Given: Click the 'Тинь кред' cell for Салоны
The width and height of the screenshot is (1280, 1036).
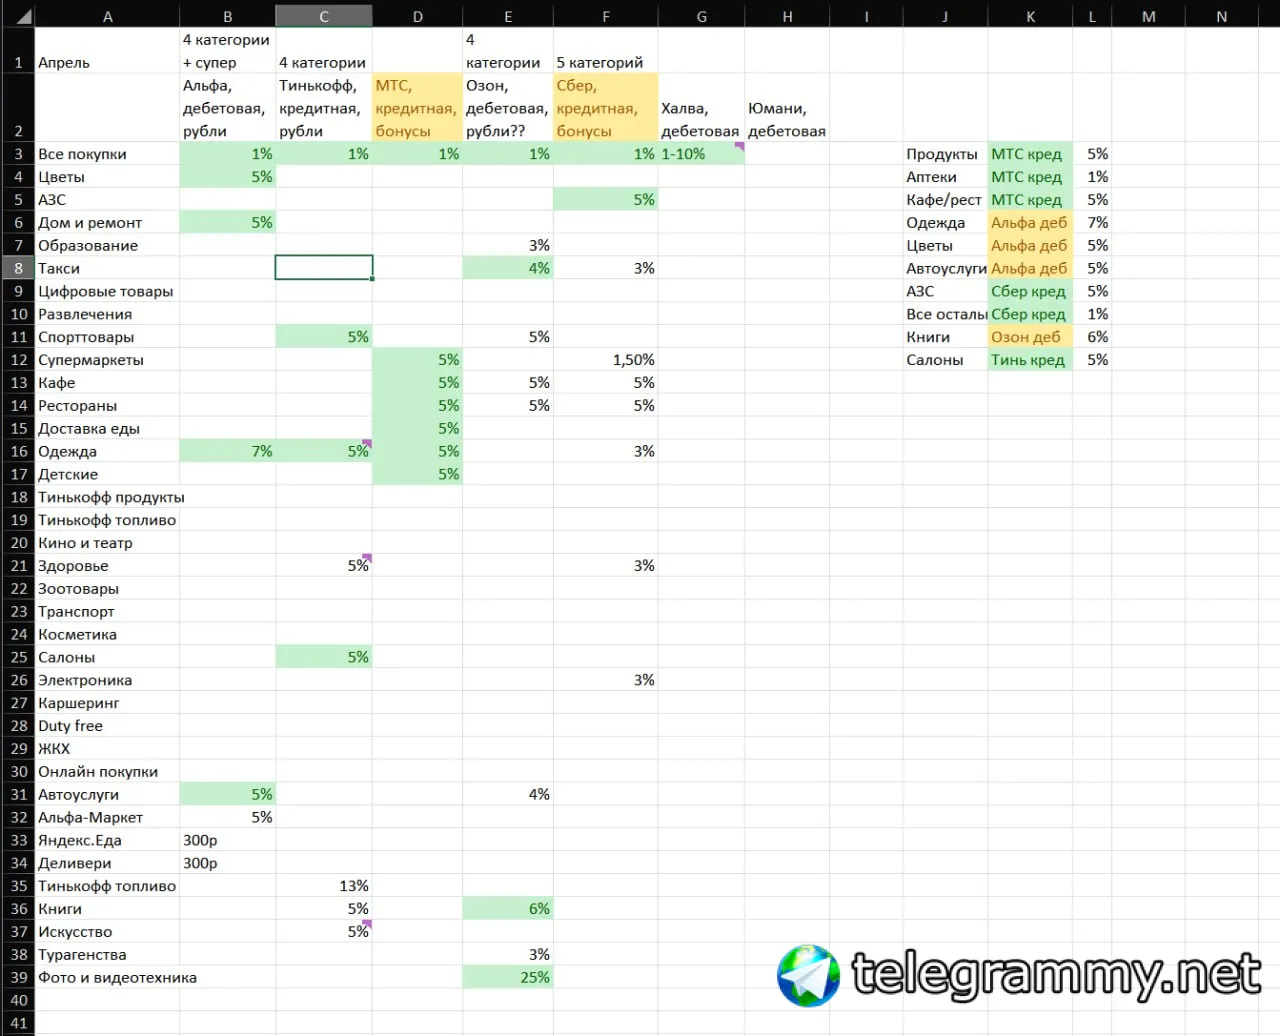Looking at the screenshot, I should tap(1030, 360).
